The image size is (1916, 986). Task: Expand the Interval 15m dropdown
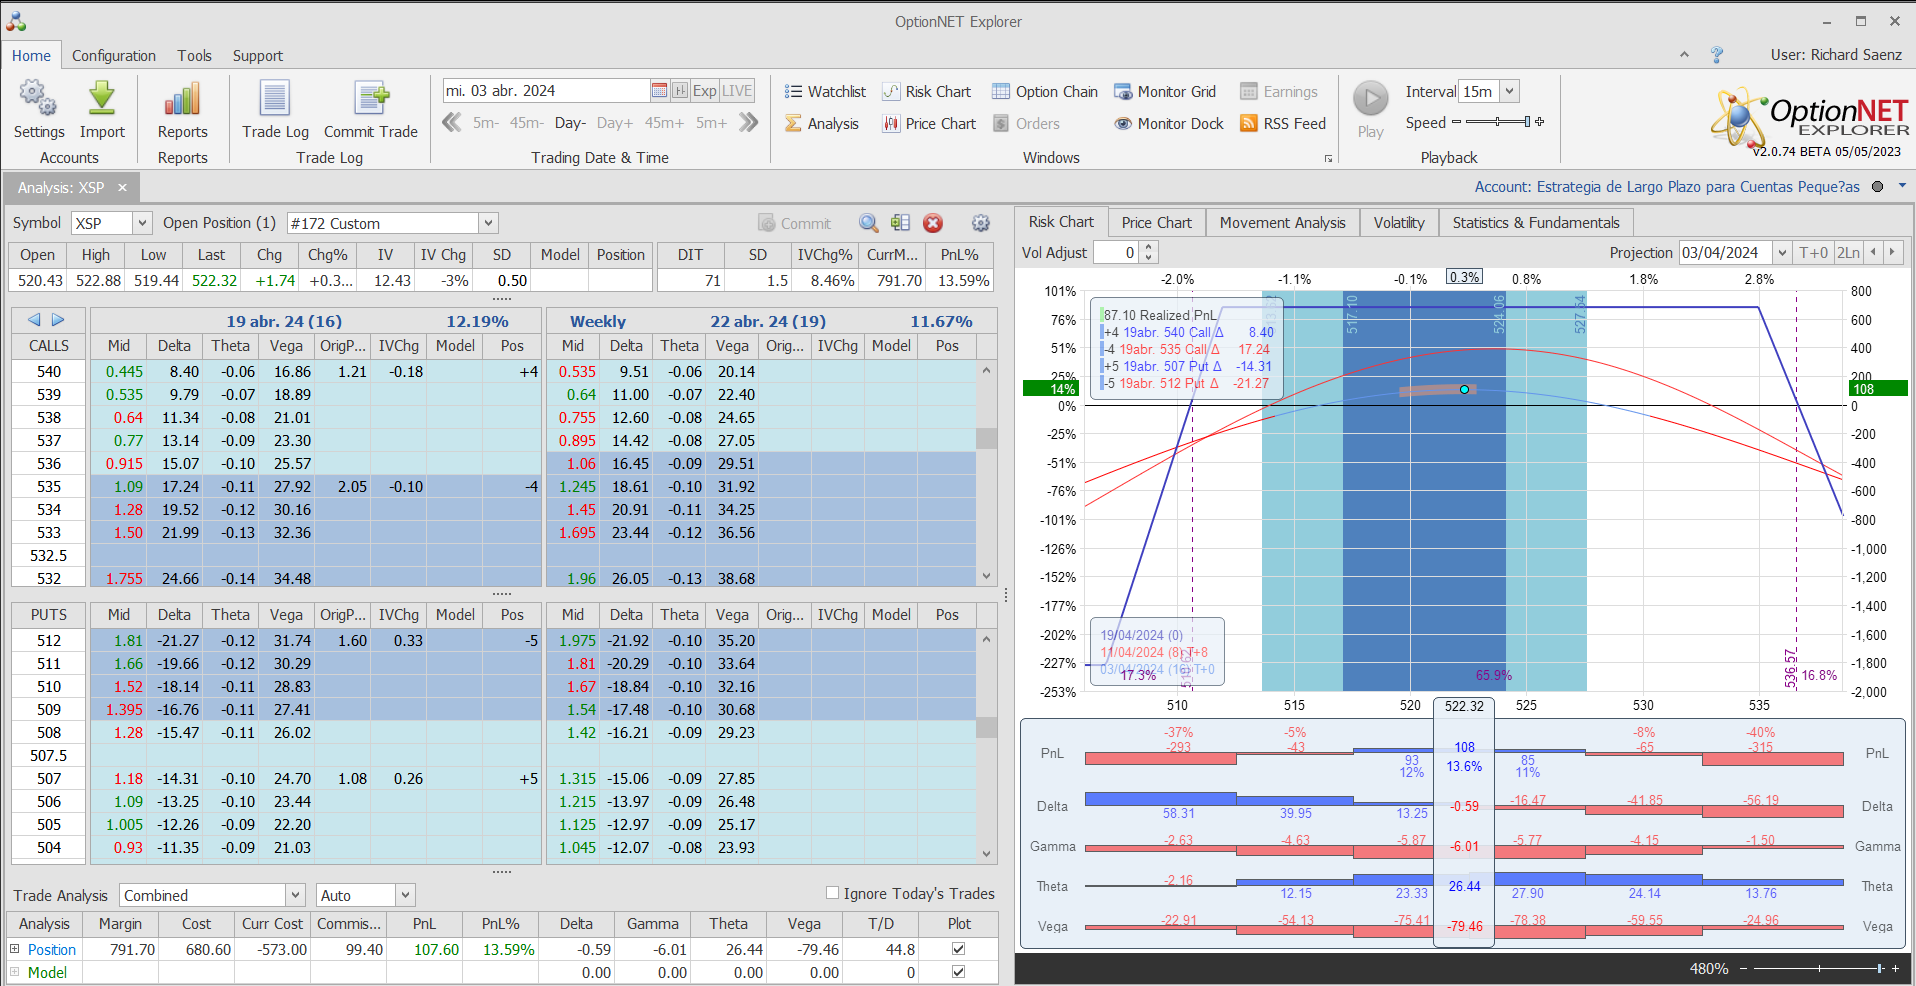(x=1509, y=92)
